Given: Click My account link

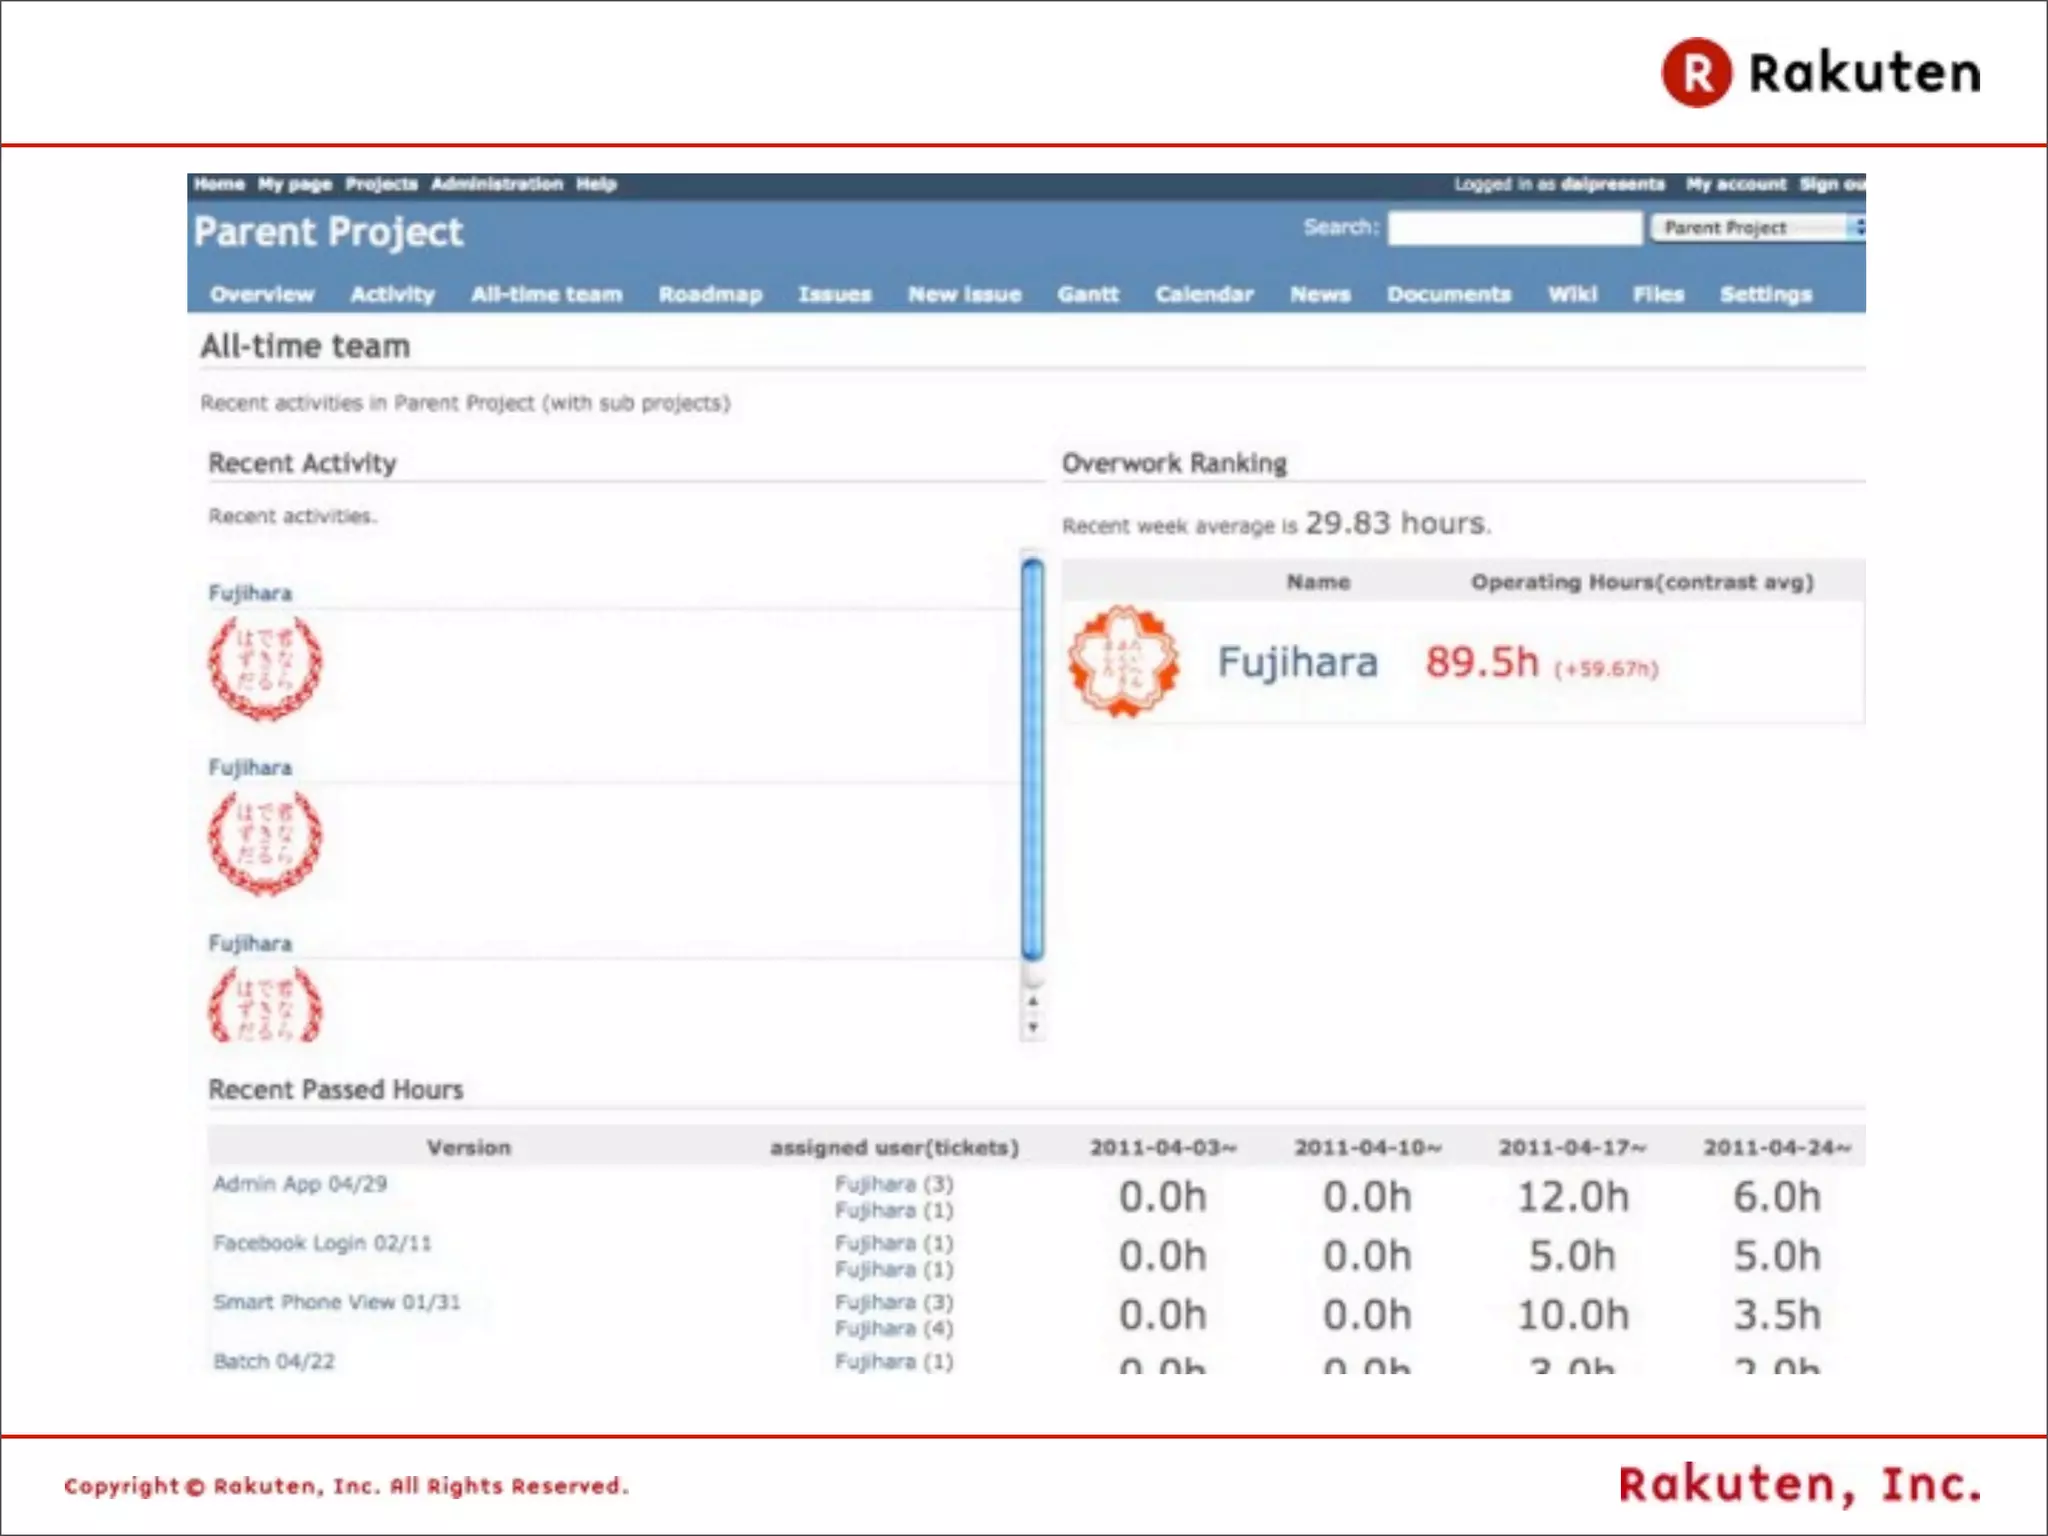Looking at the screenshot, I should click(x=1735, y=184).
